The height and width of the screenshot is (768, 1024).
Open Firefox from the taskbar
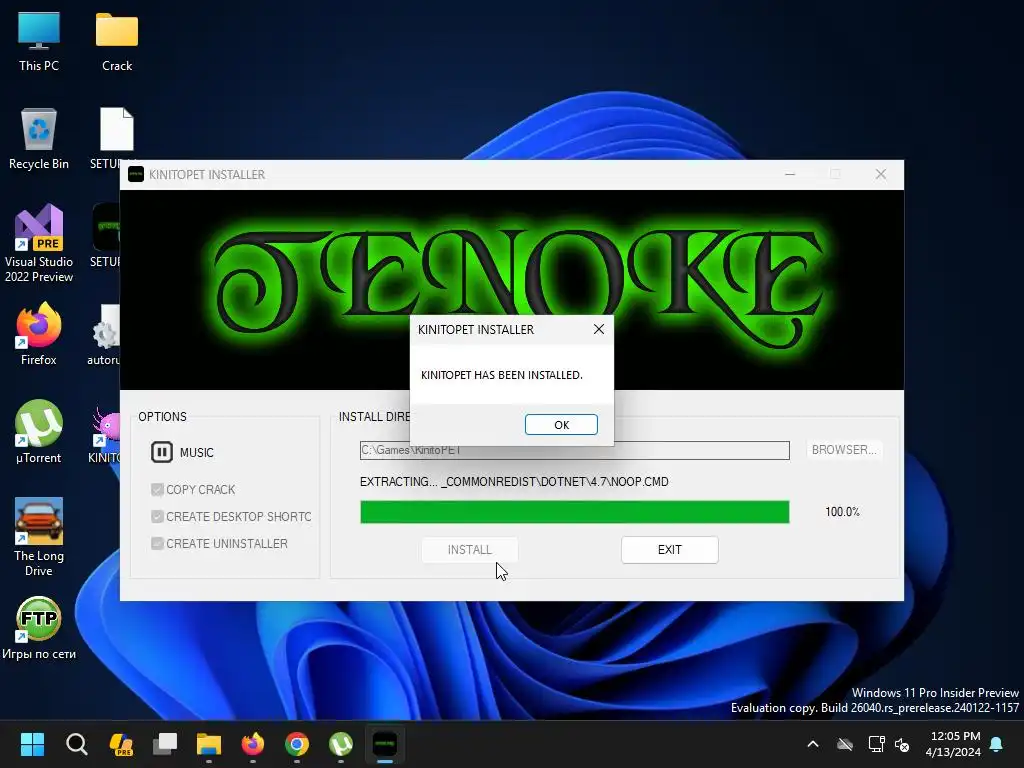tap(253, 744)
